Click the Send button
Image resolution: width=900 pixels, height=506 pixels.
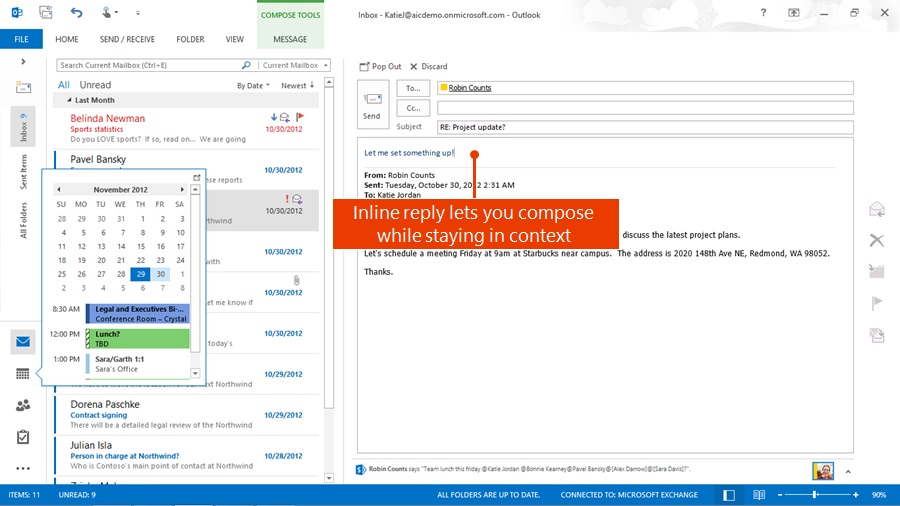(x=371, y=104)
